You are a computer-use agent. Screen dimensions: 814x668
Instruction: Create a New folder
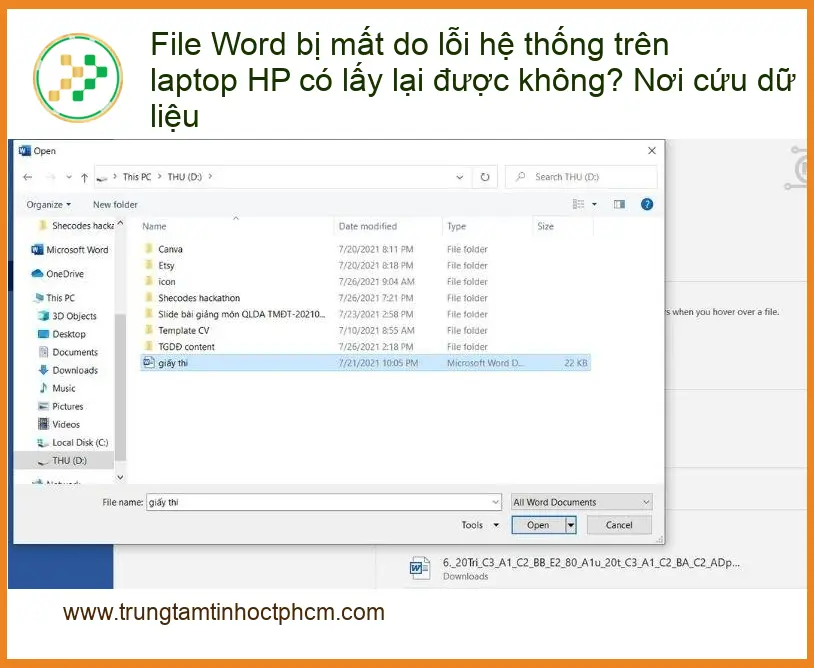click(115, 205)
